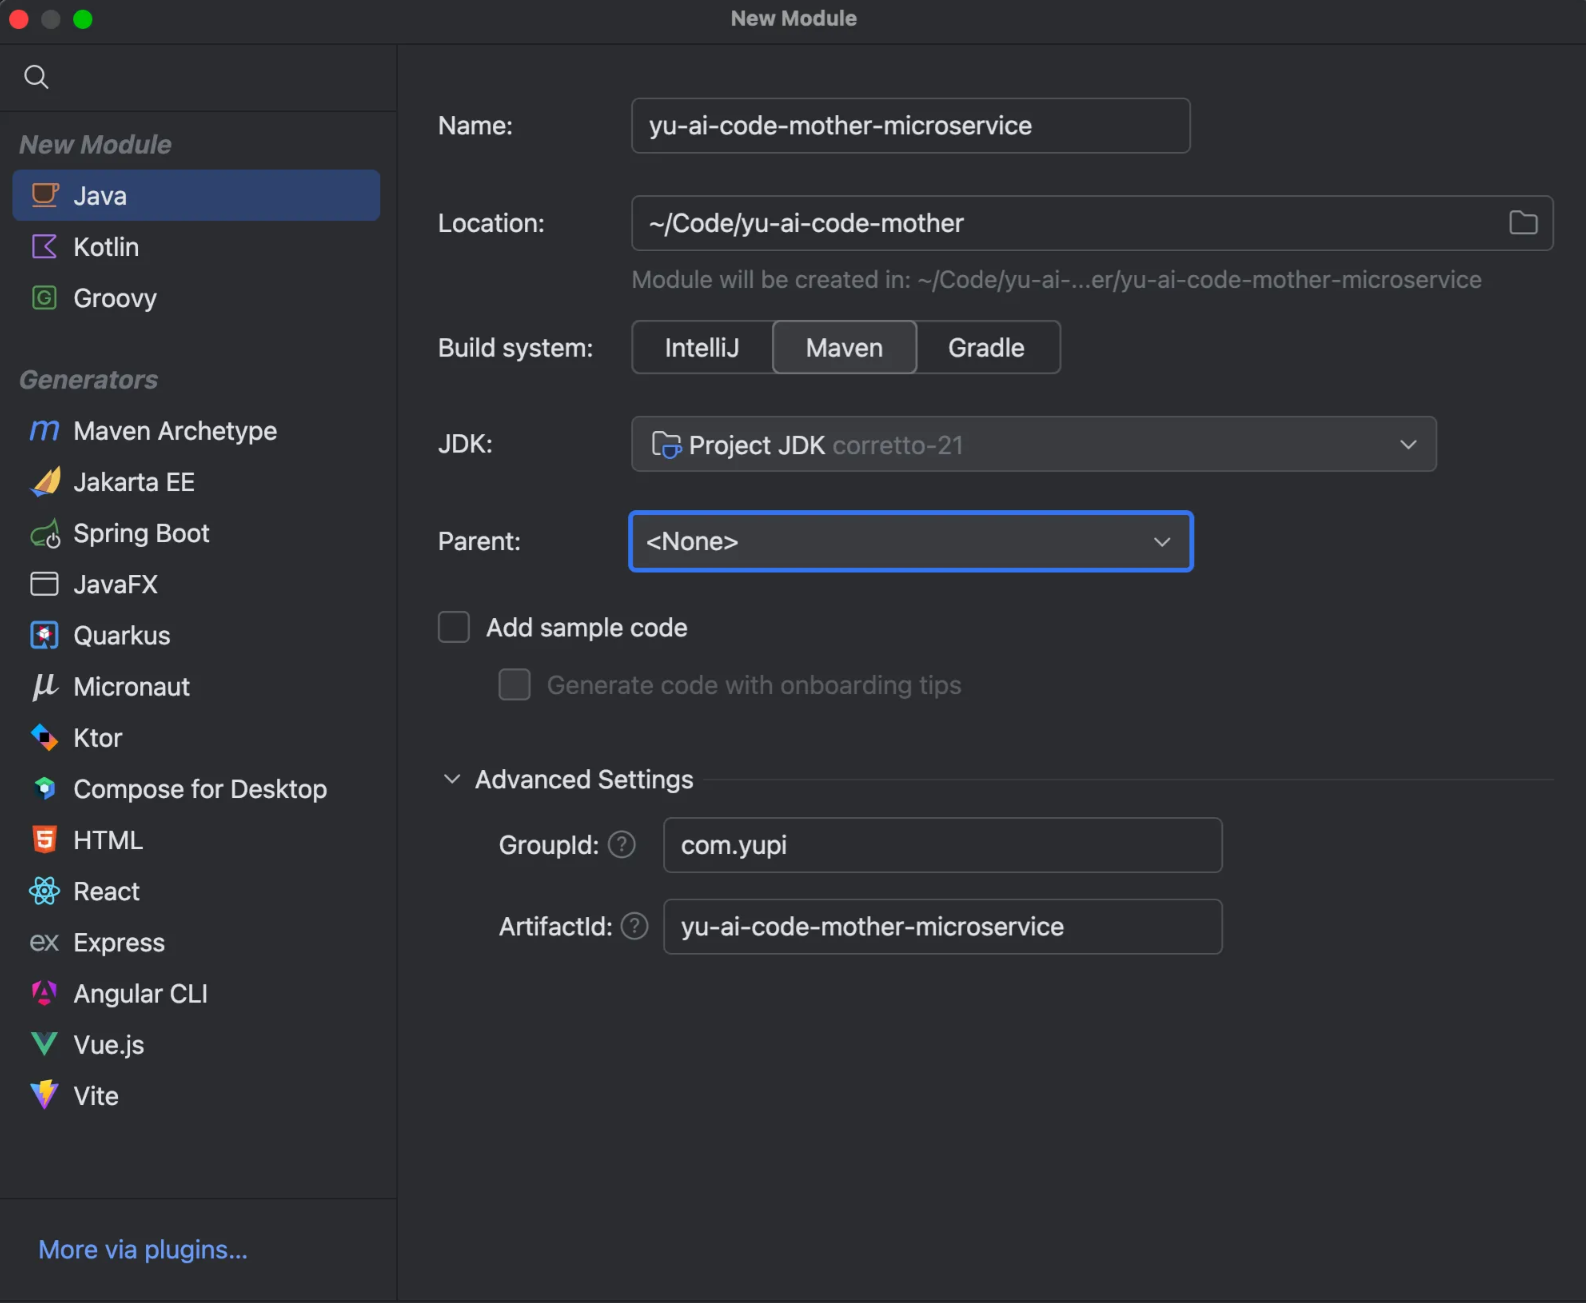Toggle Generate code with onboarding tips
Viewport: 1586px width, 1303px height.
pyautogui.click(x=515, y=685)
